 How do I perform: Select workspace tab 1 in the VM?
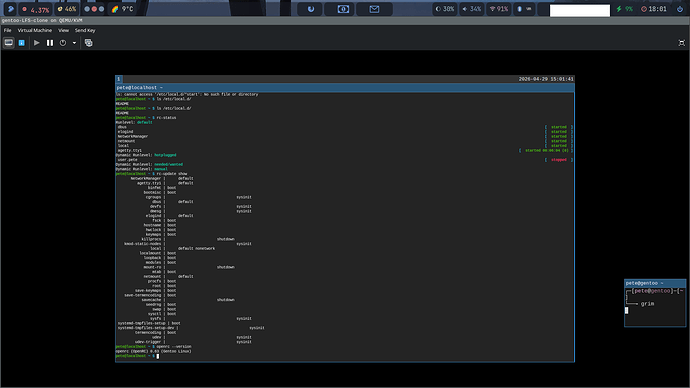pyautogui.click(x=118, y=79)
